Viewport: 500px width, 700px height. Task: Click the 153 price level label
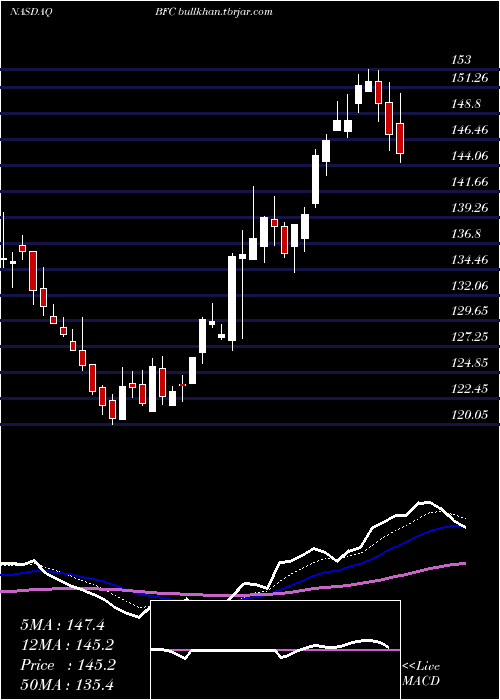point(461,60)
